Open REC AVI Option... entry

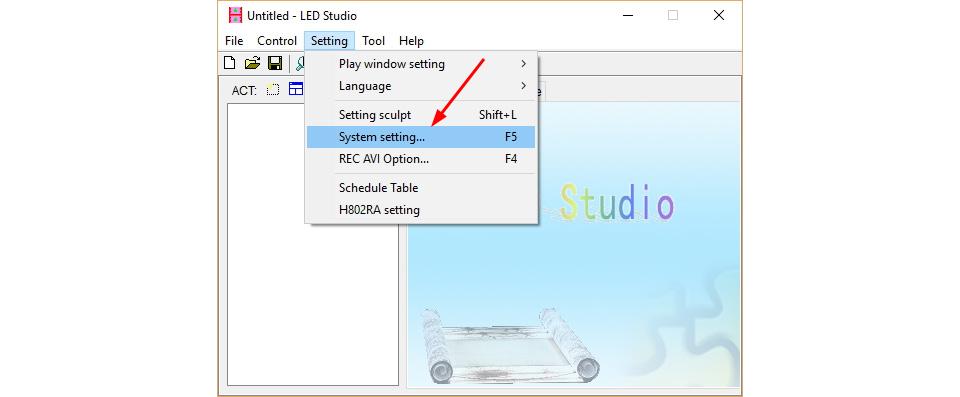[421, 159]
